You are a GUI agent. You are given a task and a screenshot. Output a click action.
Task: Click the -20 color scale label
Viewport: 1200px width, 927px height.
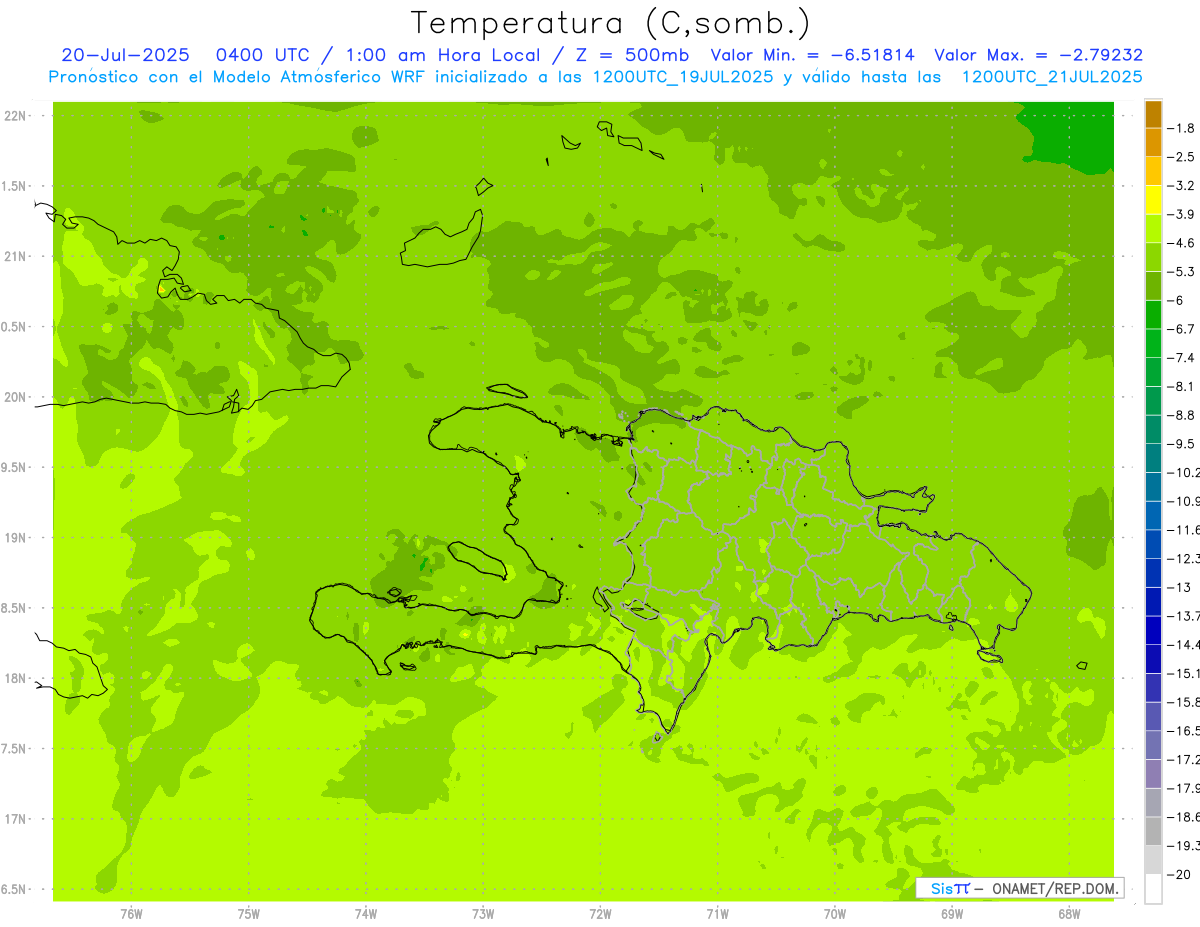tap(1179, 875)
